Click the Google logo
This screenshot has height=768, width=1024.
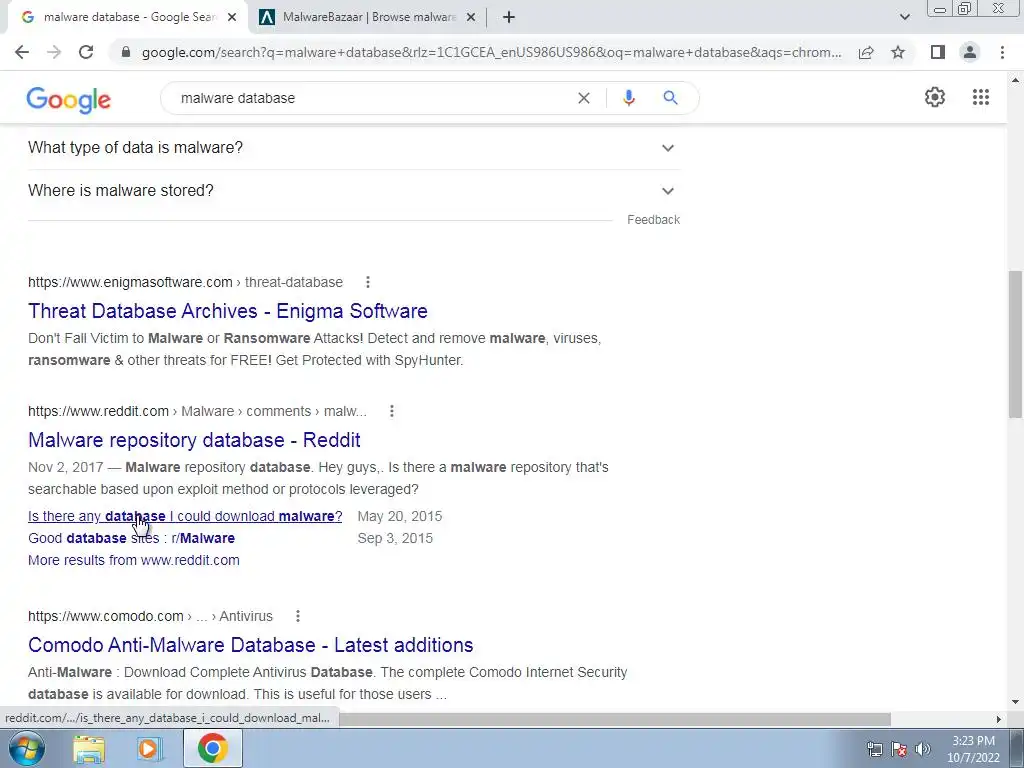[x=69, y=100]
